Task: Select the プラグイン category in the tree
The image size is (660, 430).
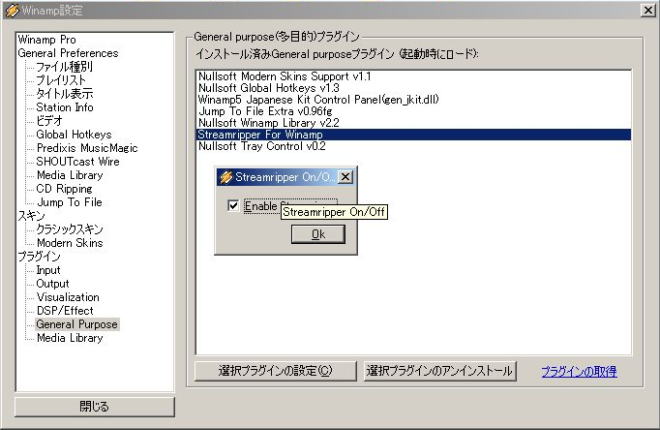Action: click(39, 256)
